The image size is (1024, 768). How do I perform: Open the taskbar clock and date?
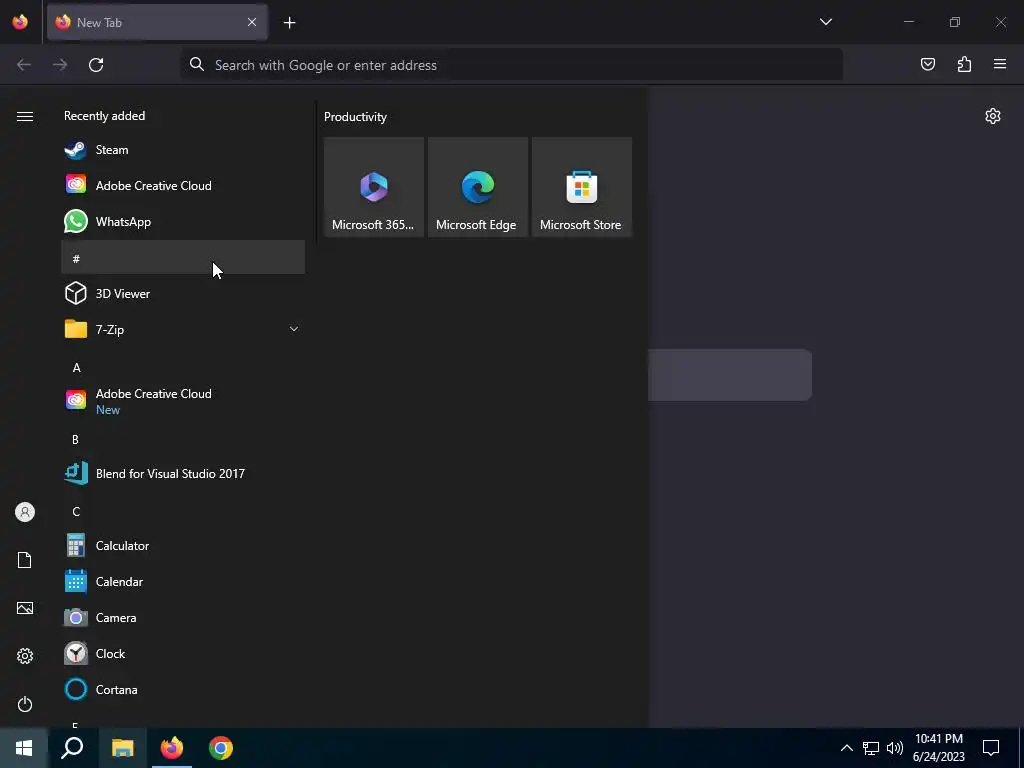[x=938, y=748]
